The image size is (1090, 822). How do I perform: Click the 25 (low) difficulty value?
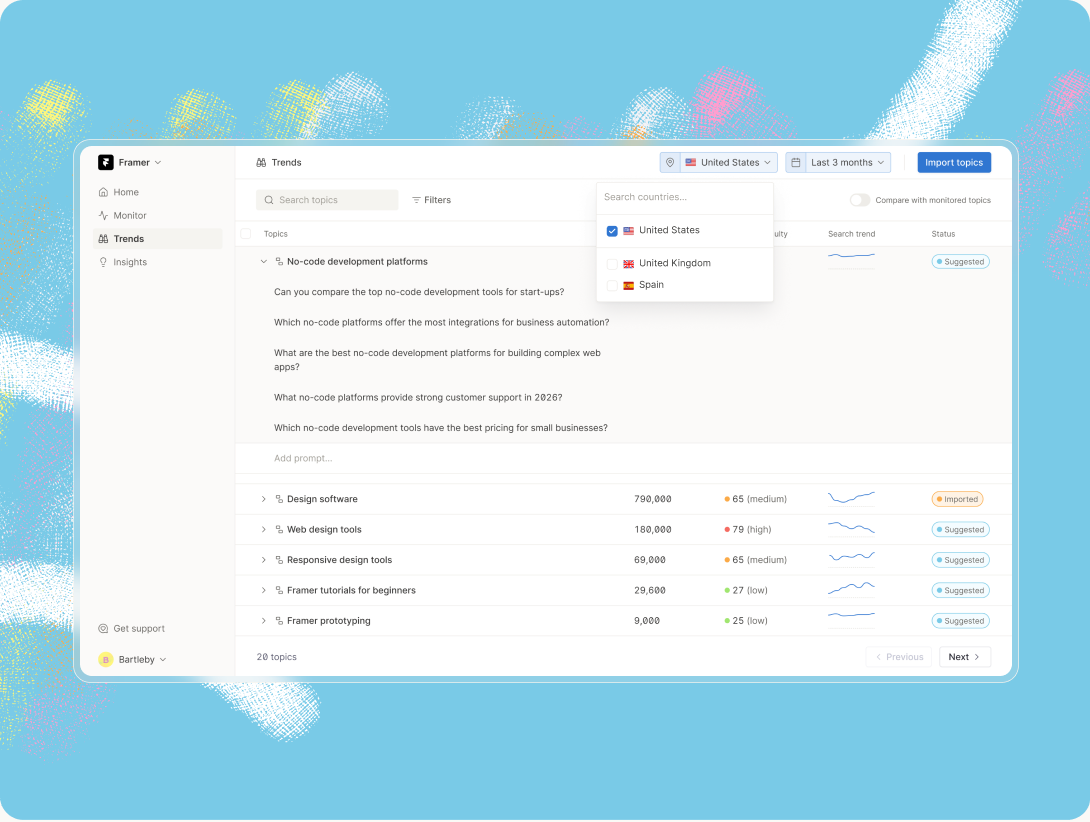point(746,621)
